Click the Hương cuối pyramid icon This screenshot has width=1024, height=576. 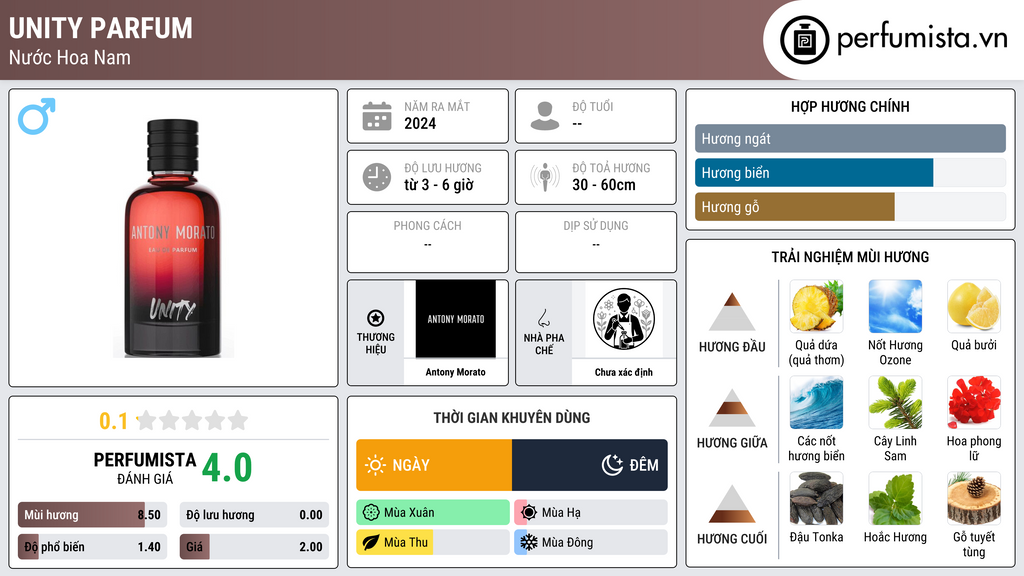coord(732,504)
